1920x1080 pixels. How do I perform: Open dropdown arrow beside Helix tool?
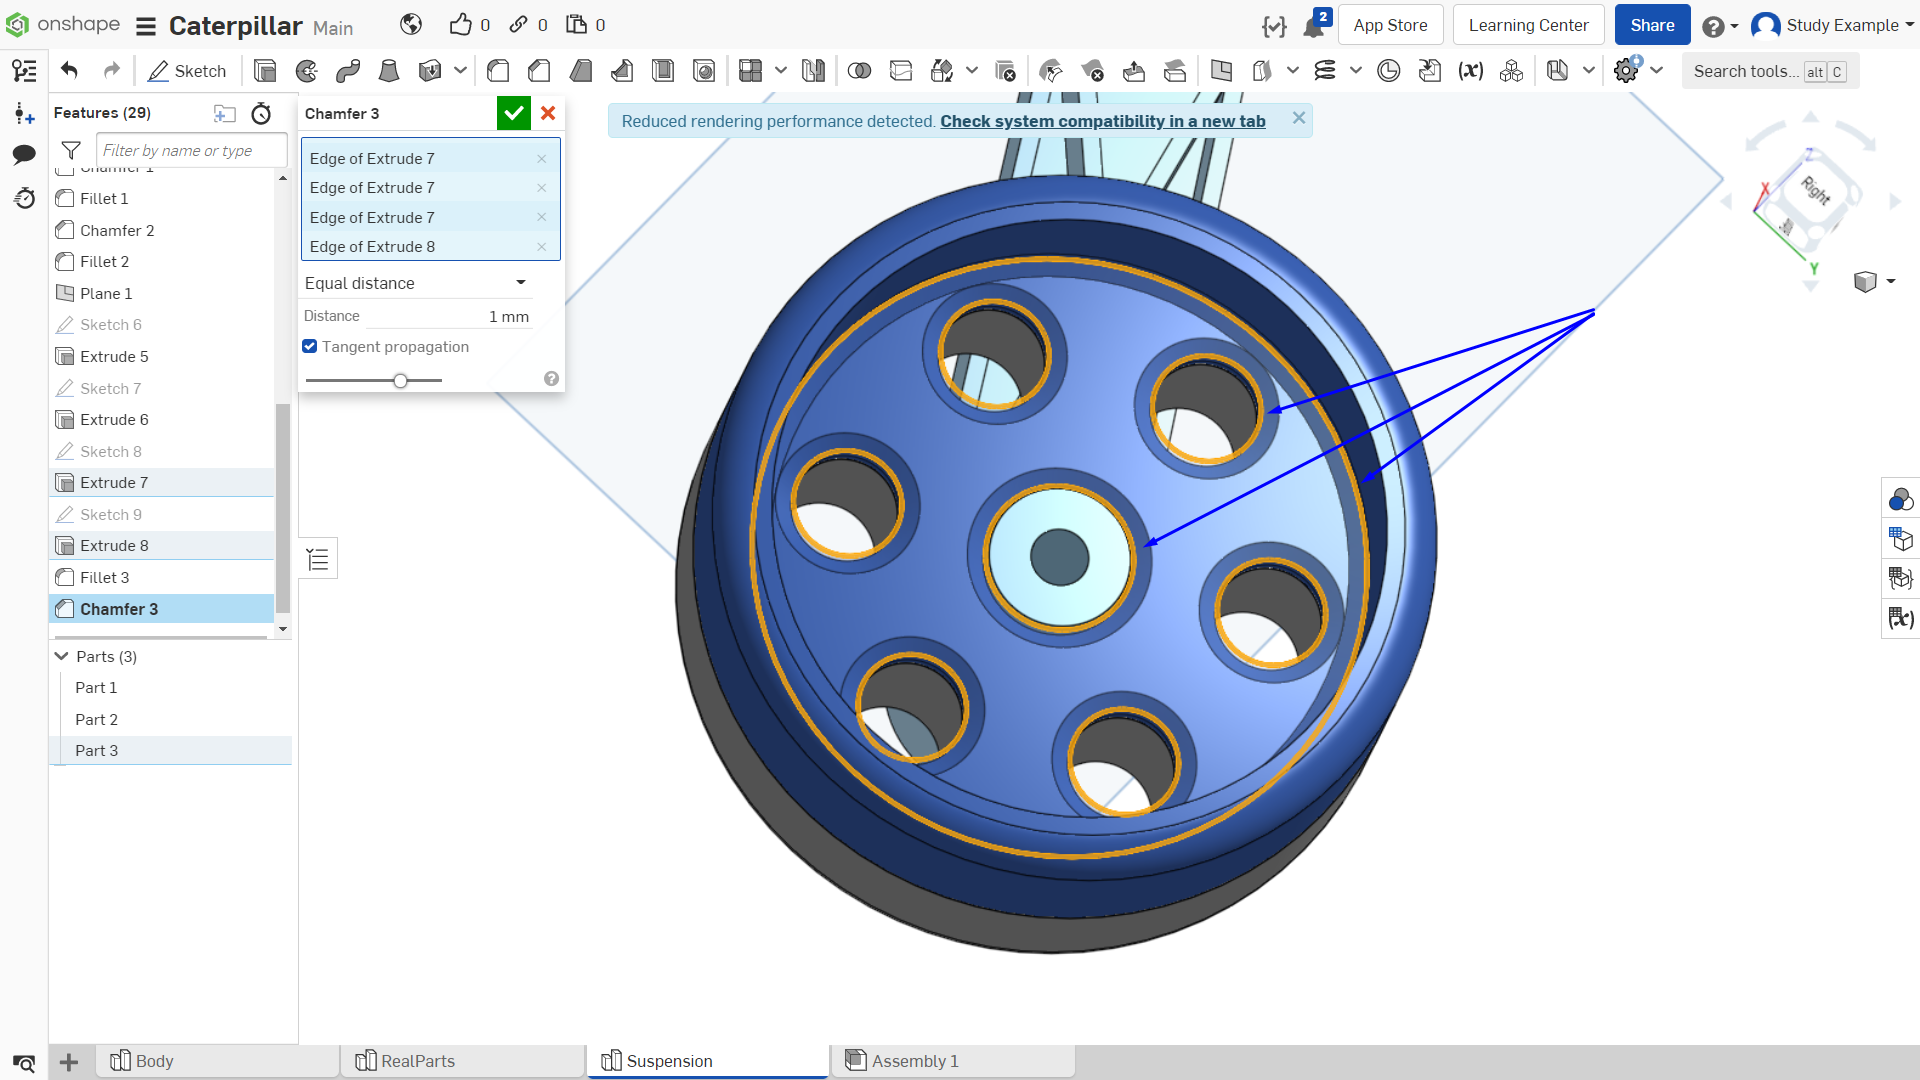1356,71
